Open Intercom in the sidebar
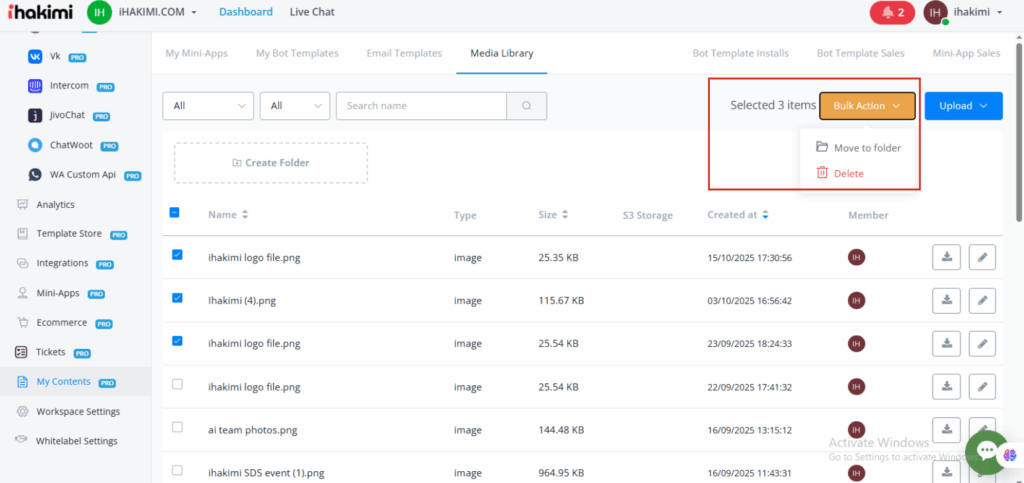Screen dimensions: 1024x483 tap(70, 86)
